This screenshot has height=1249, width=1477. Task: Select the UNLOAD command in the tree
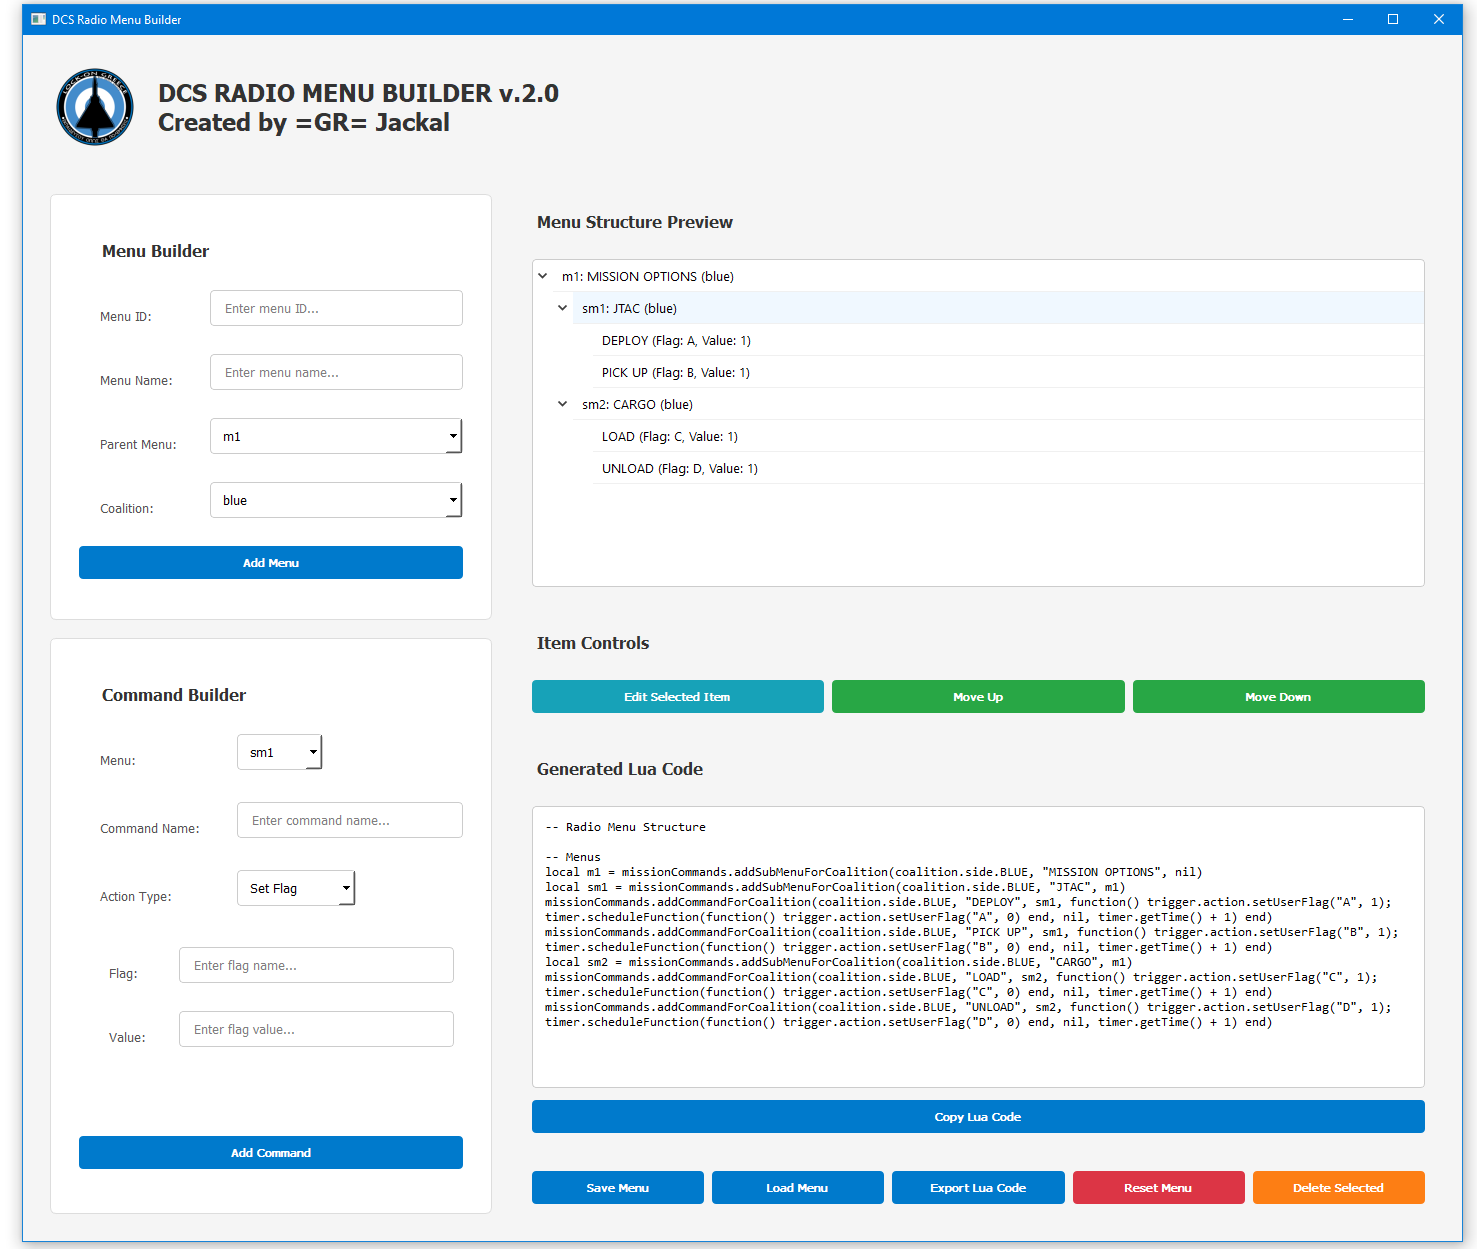click(680, 469)
